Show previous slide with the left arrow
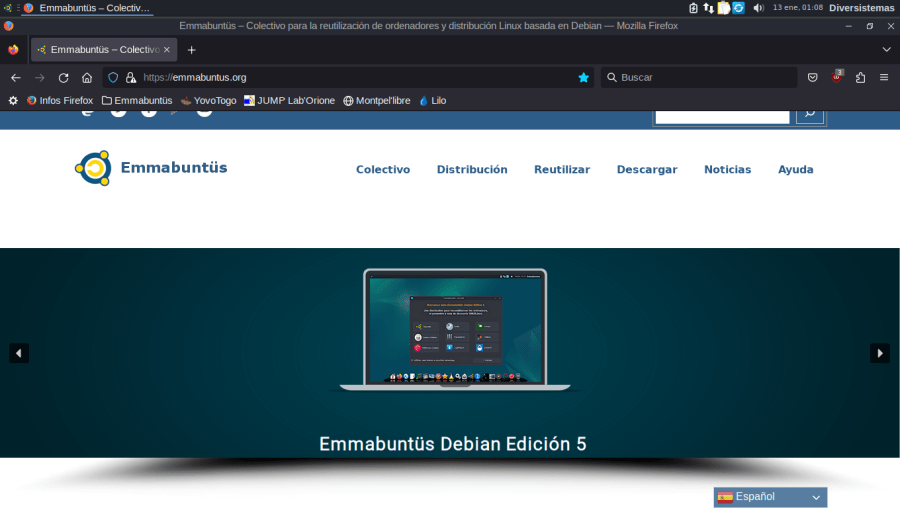900x508 pixels. 19,353
